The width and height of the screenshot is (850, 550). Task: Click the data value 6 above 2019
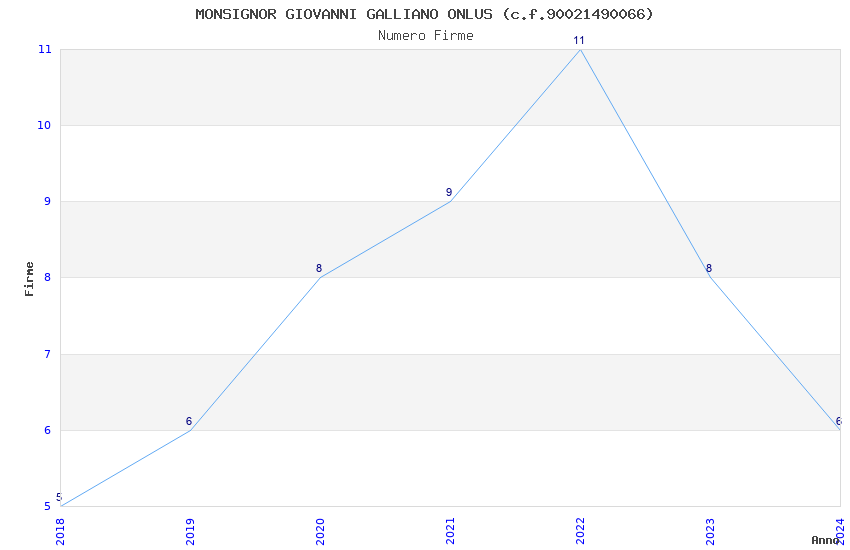(x=189, y=421)
